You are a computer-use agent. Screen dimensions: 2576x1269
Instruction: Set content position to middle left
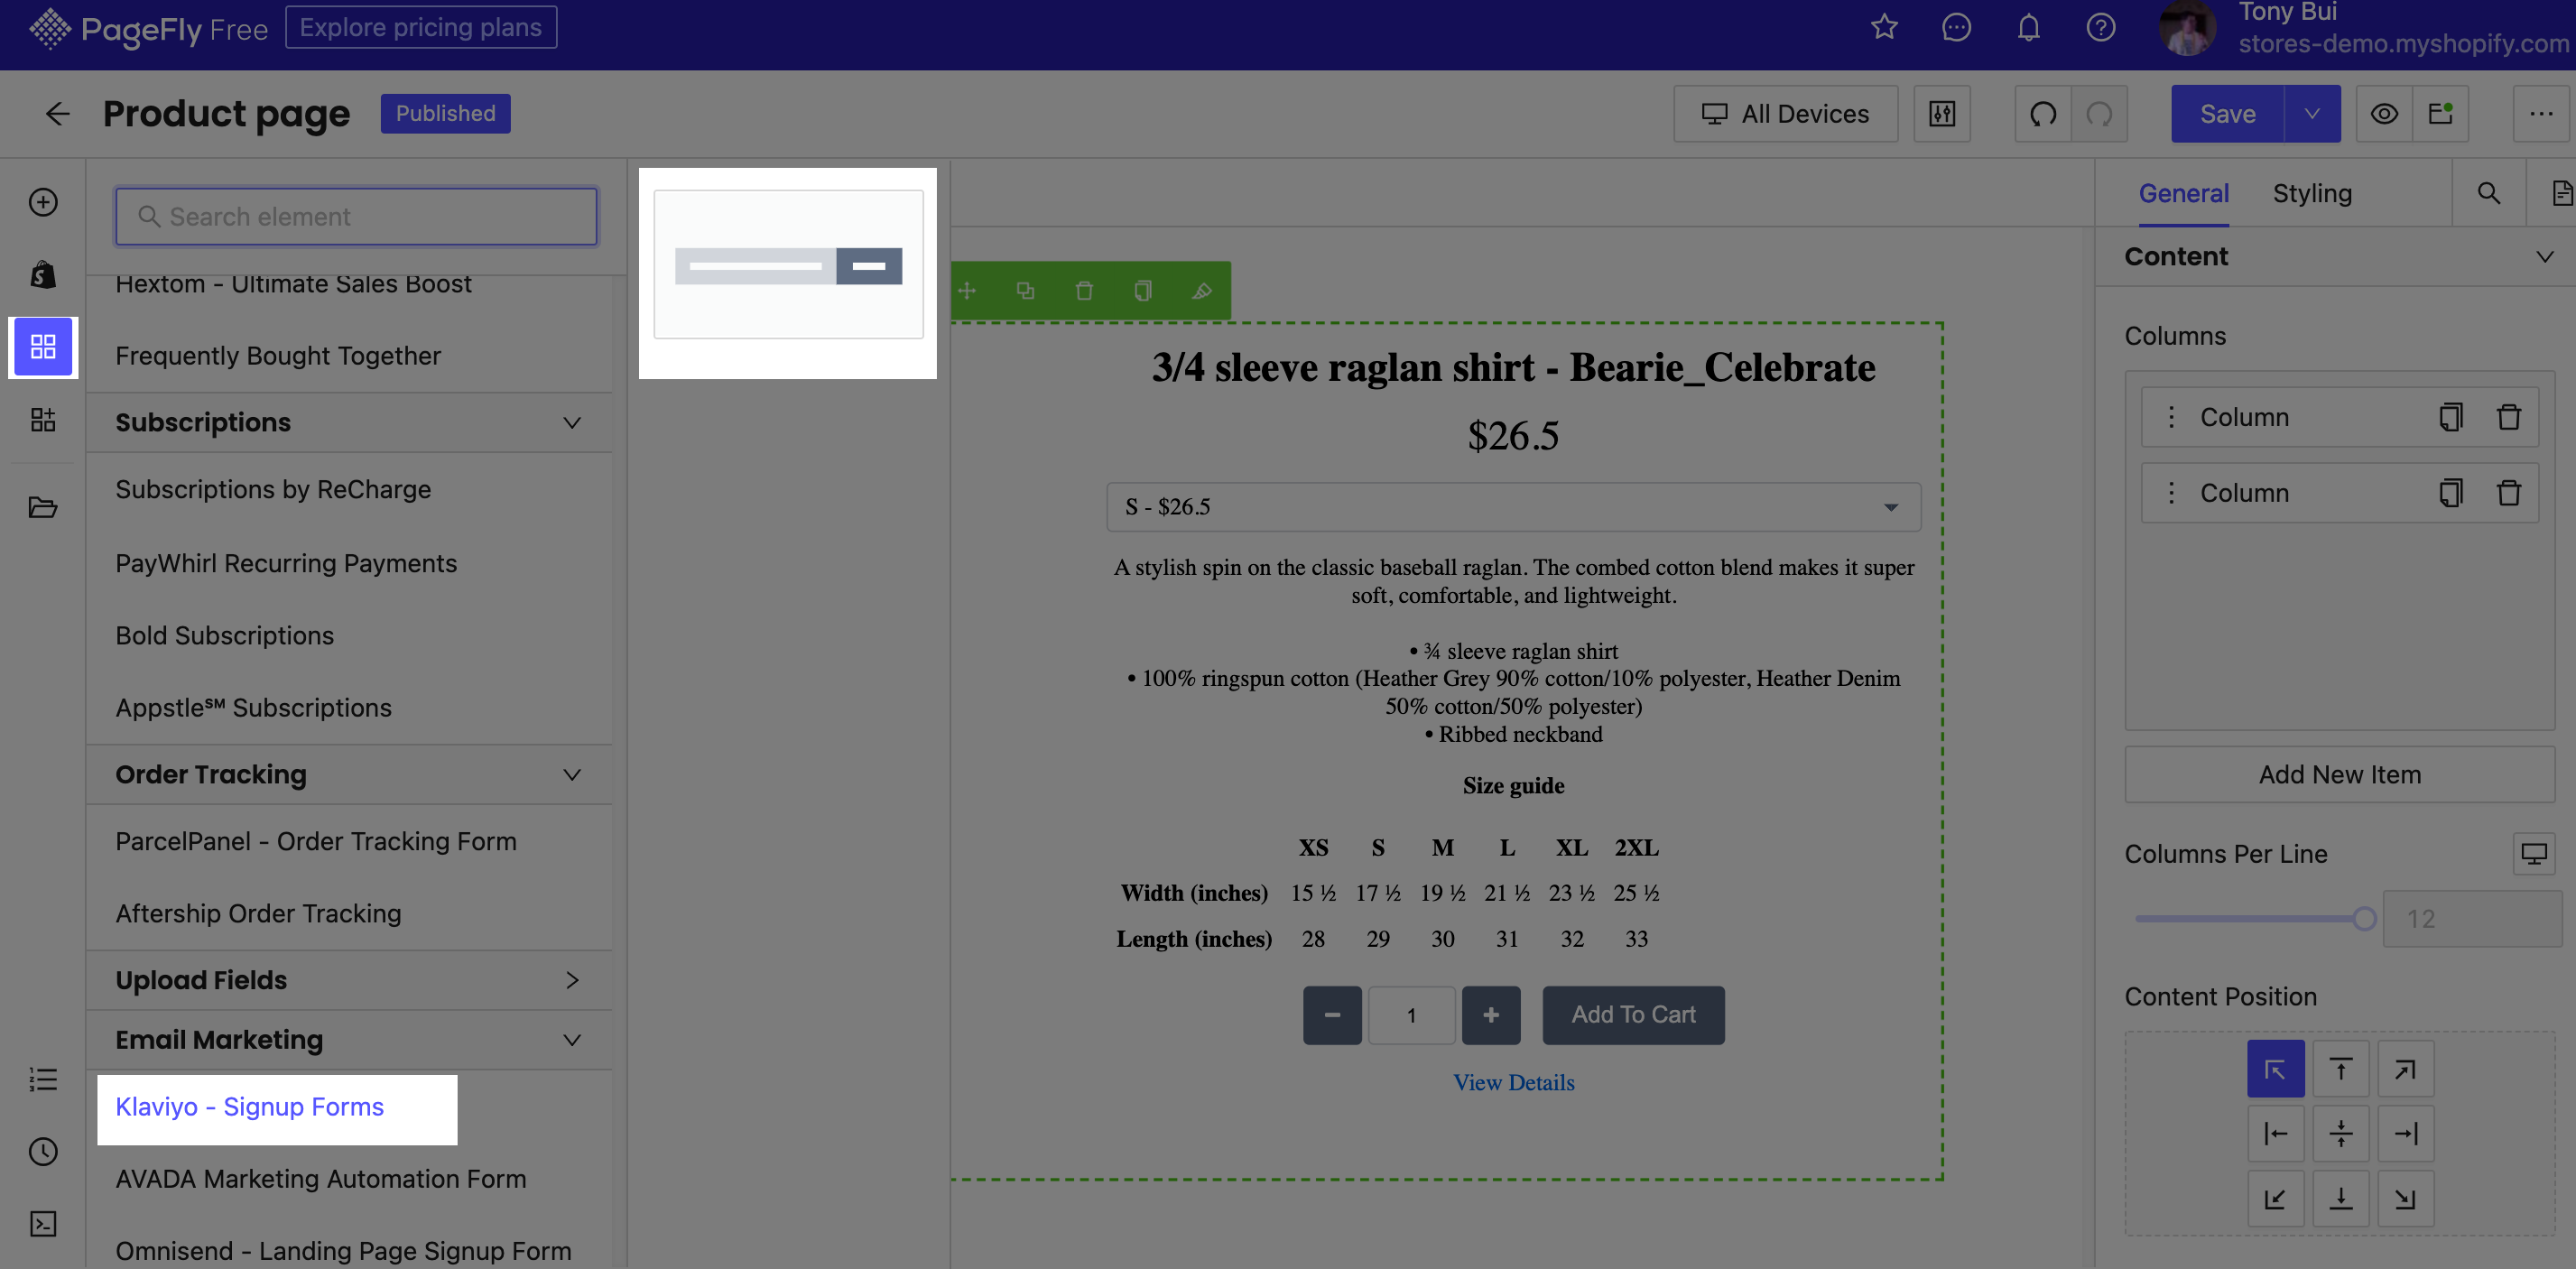coord(2275,1133)
